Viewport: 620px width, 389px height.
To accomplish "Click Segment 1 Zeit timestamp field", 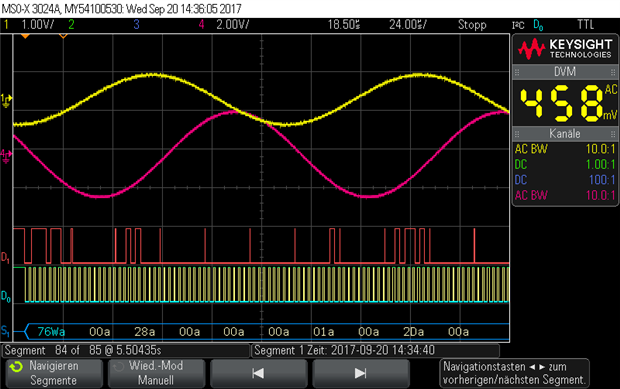I will (375, 350).
